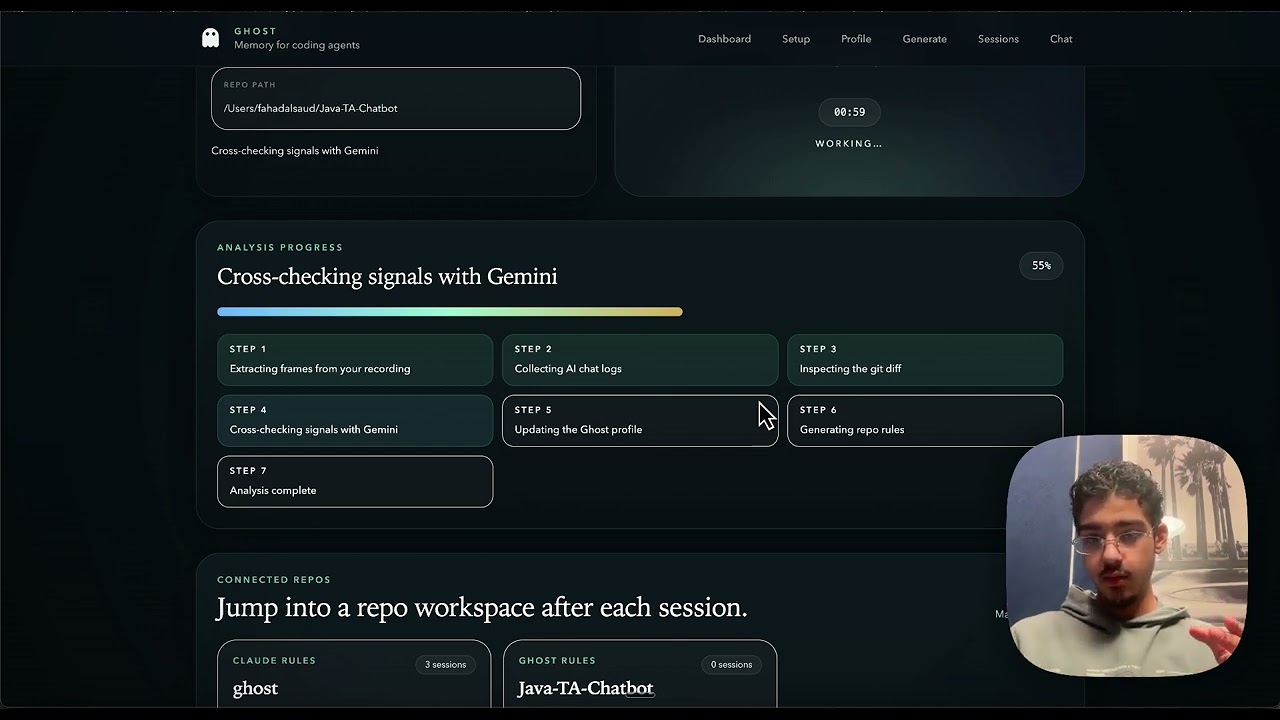
Task: Click the webcam video overlay
Action: pyautogui.click(x=1127, y=556)
